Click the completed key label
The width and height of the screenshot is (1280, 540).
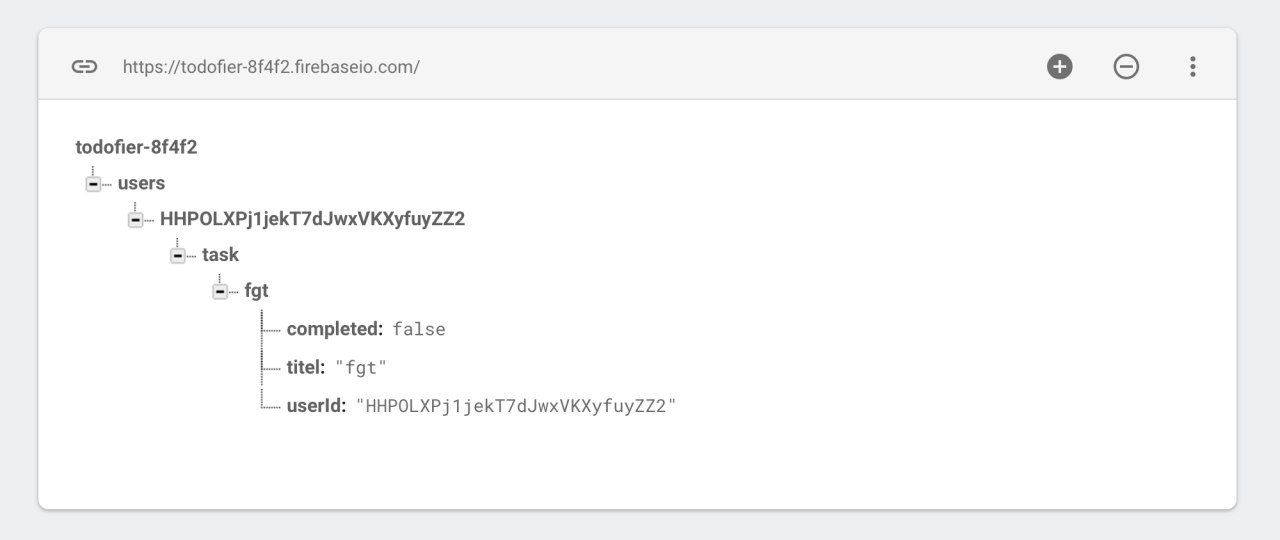(335, 329)
